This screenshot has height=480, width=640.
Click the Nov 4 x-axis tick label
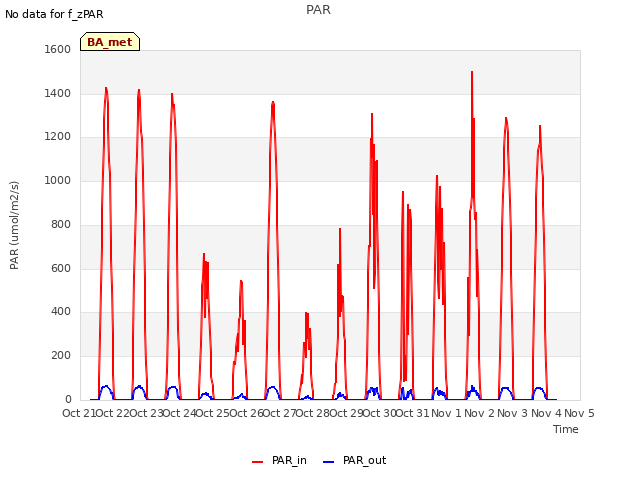pos(546,413)
